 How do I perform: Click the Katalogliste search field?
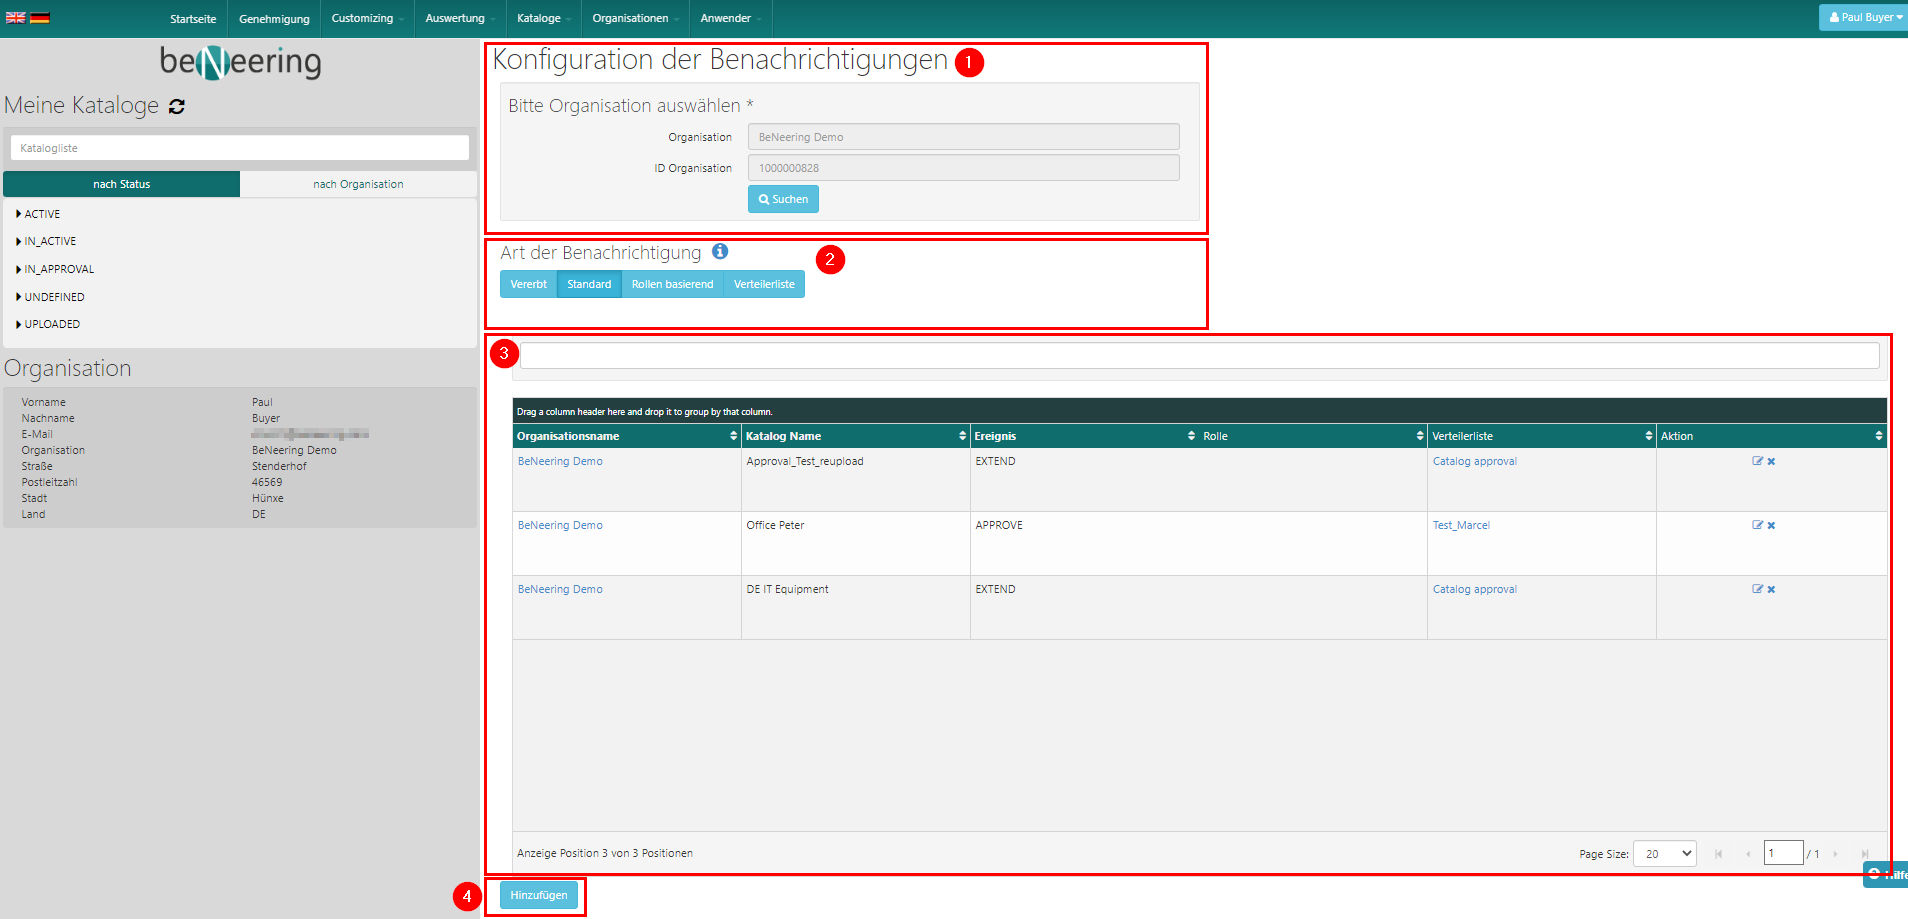(239, 148)
